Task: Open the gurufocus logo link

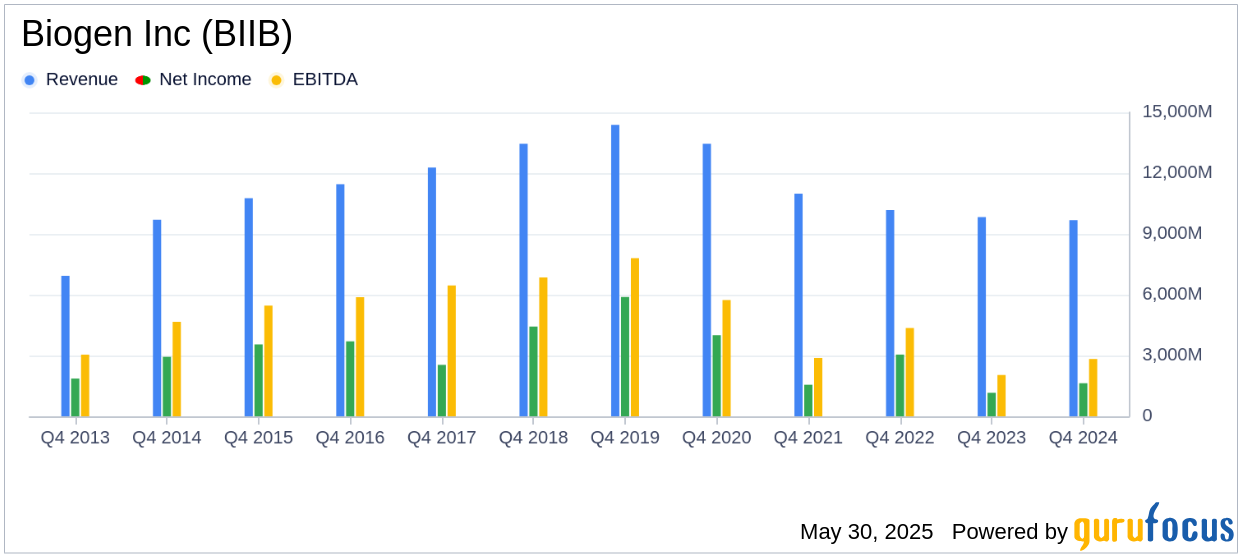Action: (x=1153, y=527)
